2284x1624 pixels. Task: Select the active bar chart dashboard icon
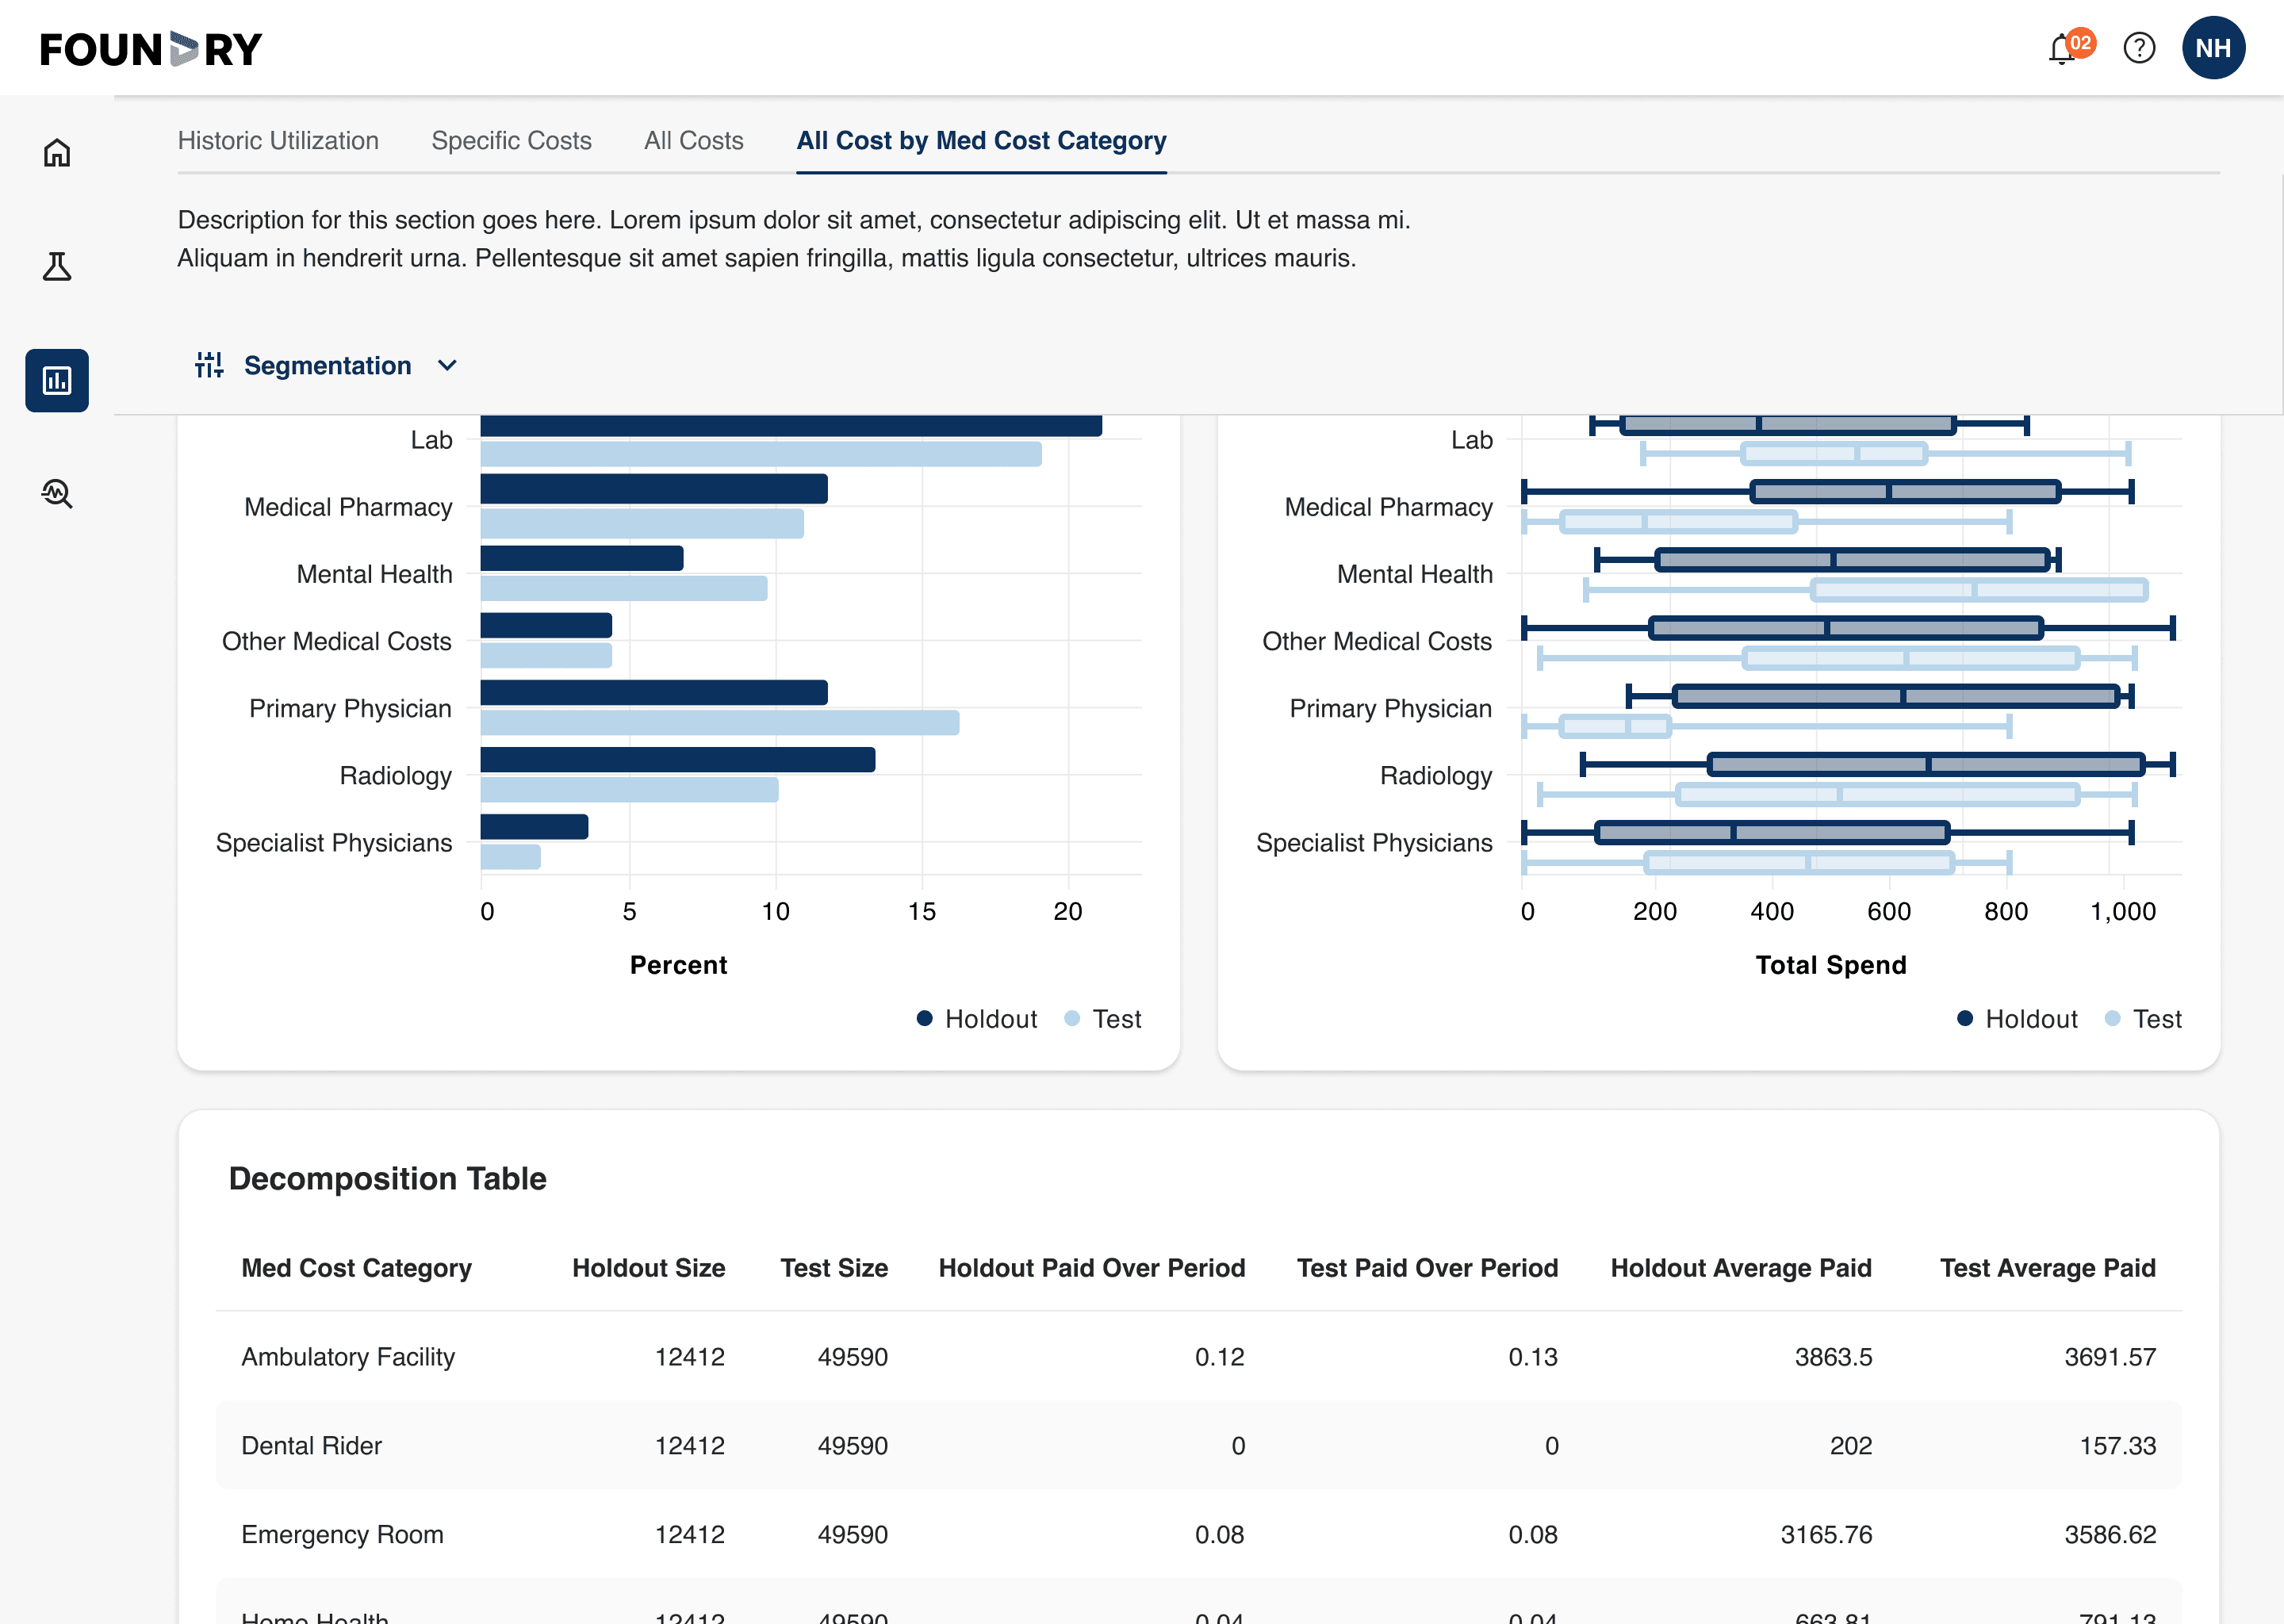[x=57, y=381]
